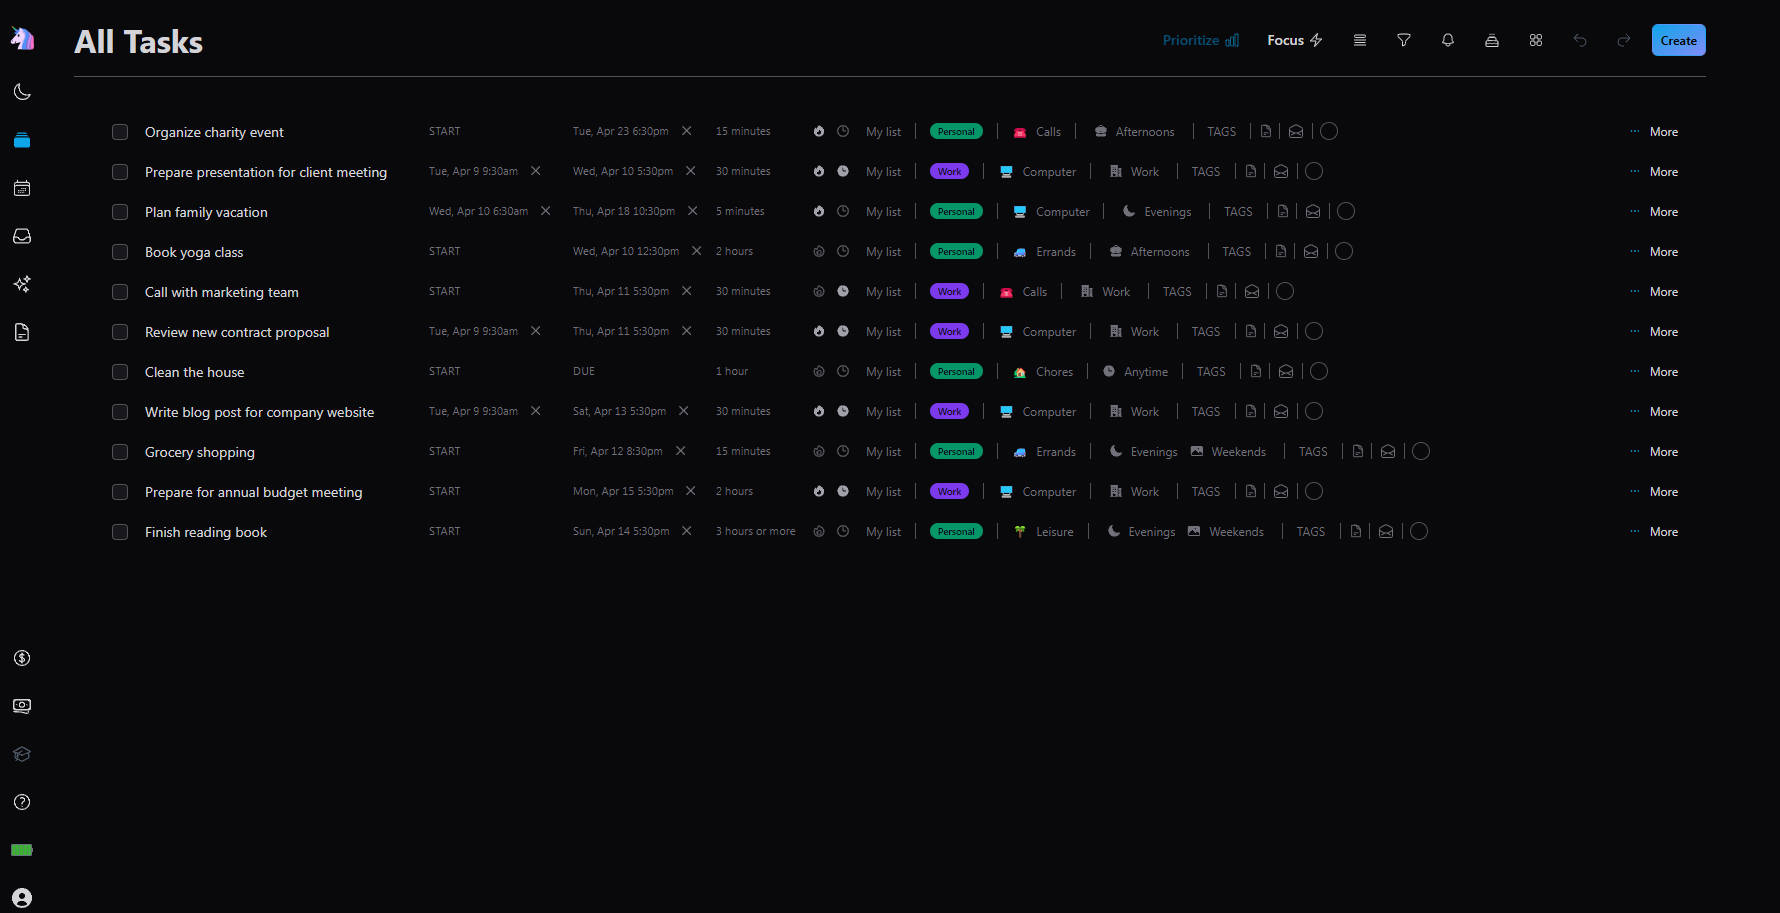Open the 30 minutes duration for Call with marketing team
1780x913 pixels.
(743, 292)
